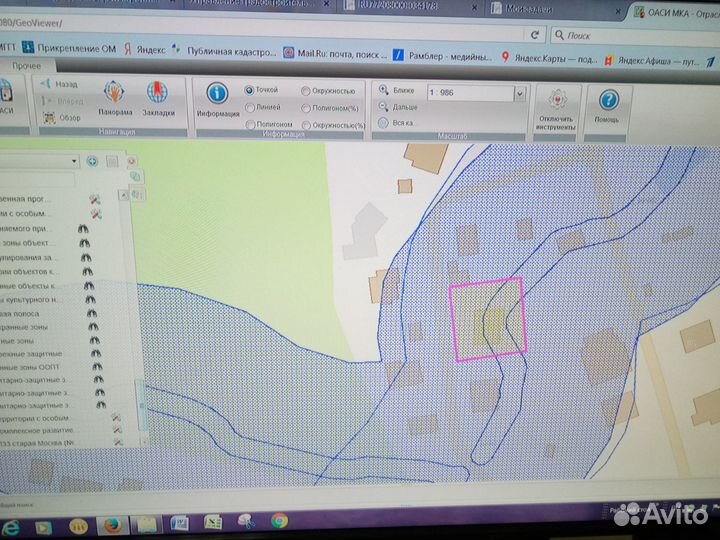The width and height of the screenshot is (720, 540).
Task: Zoom out with Дальше tool
Action: [x=384, y=106]
